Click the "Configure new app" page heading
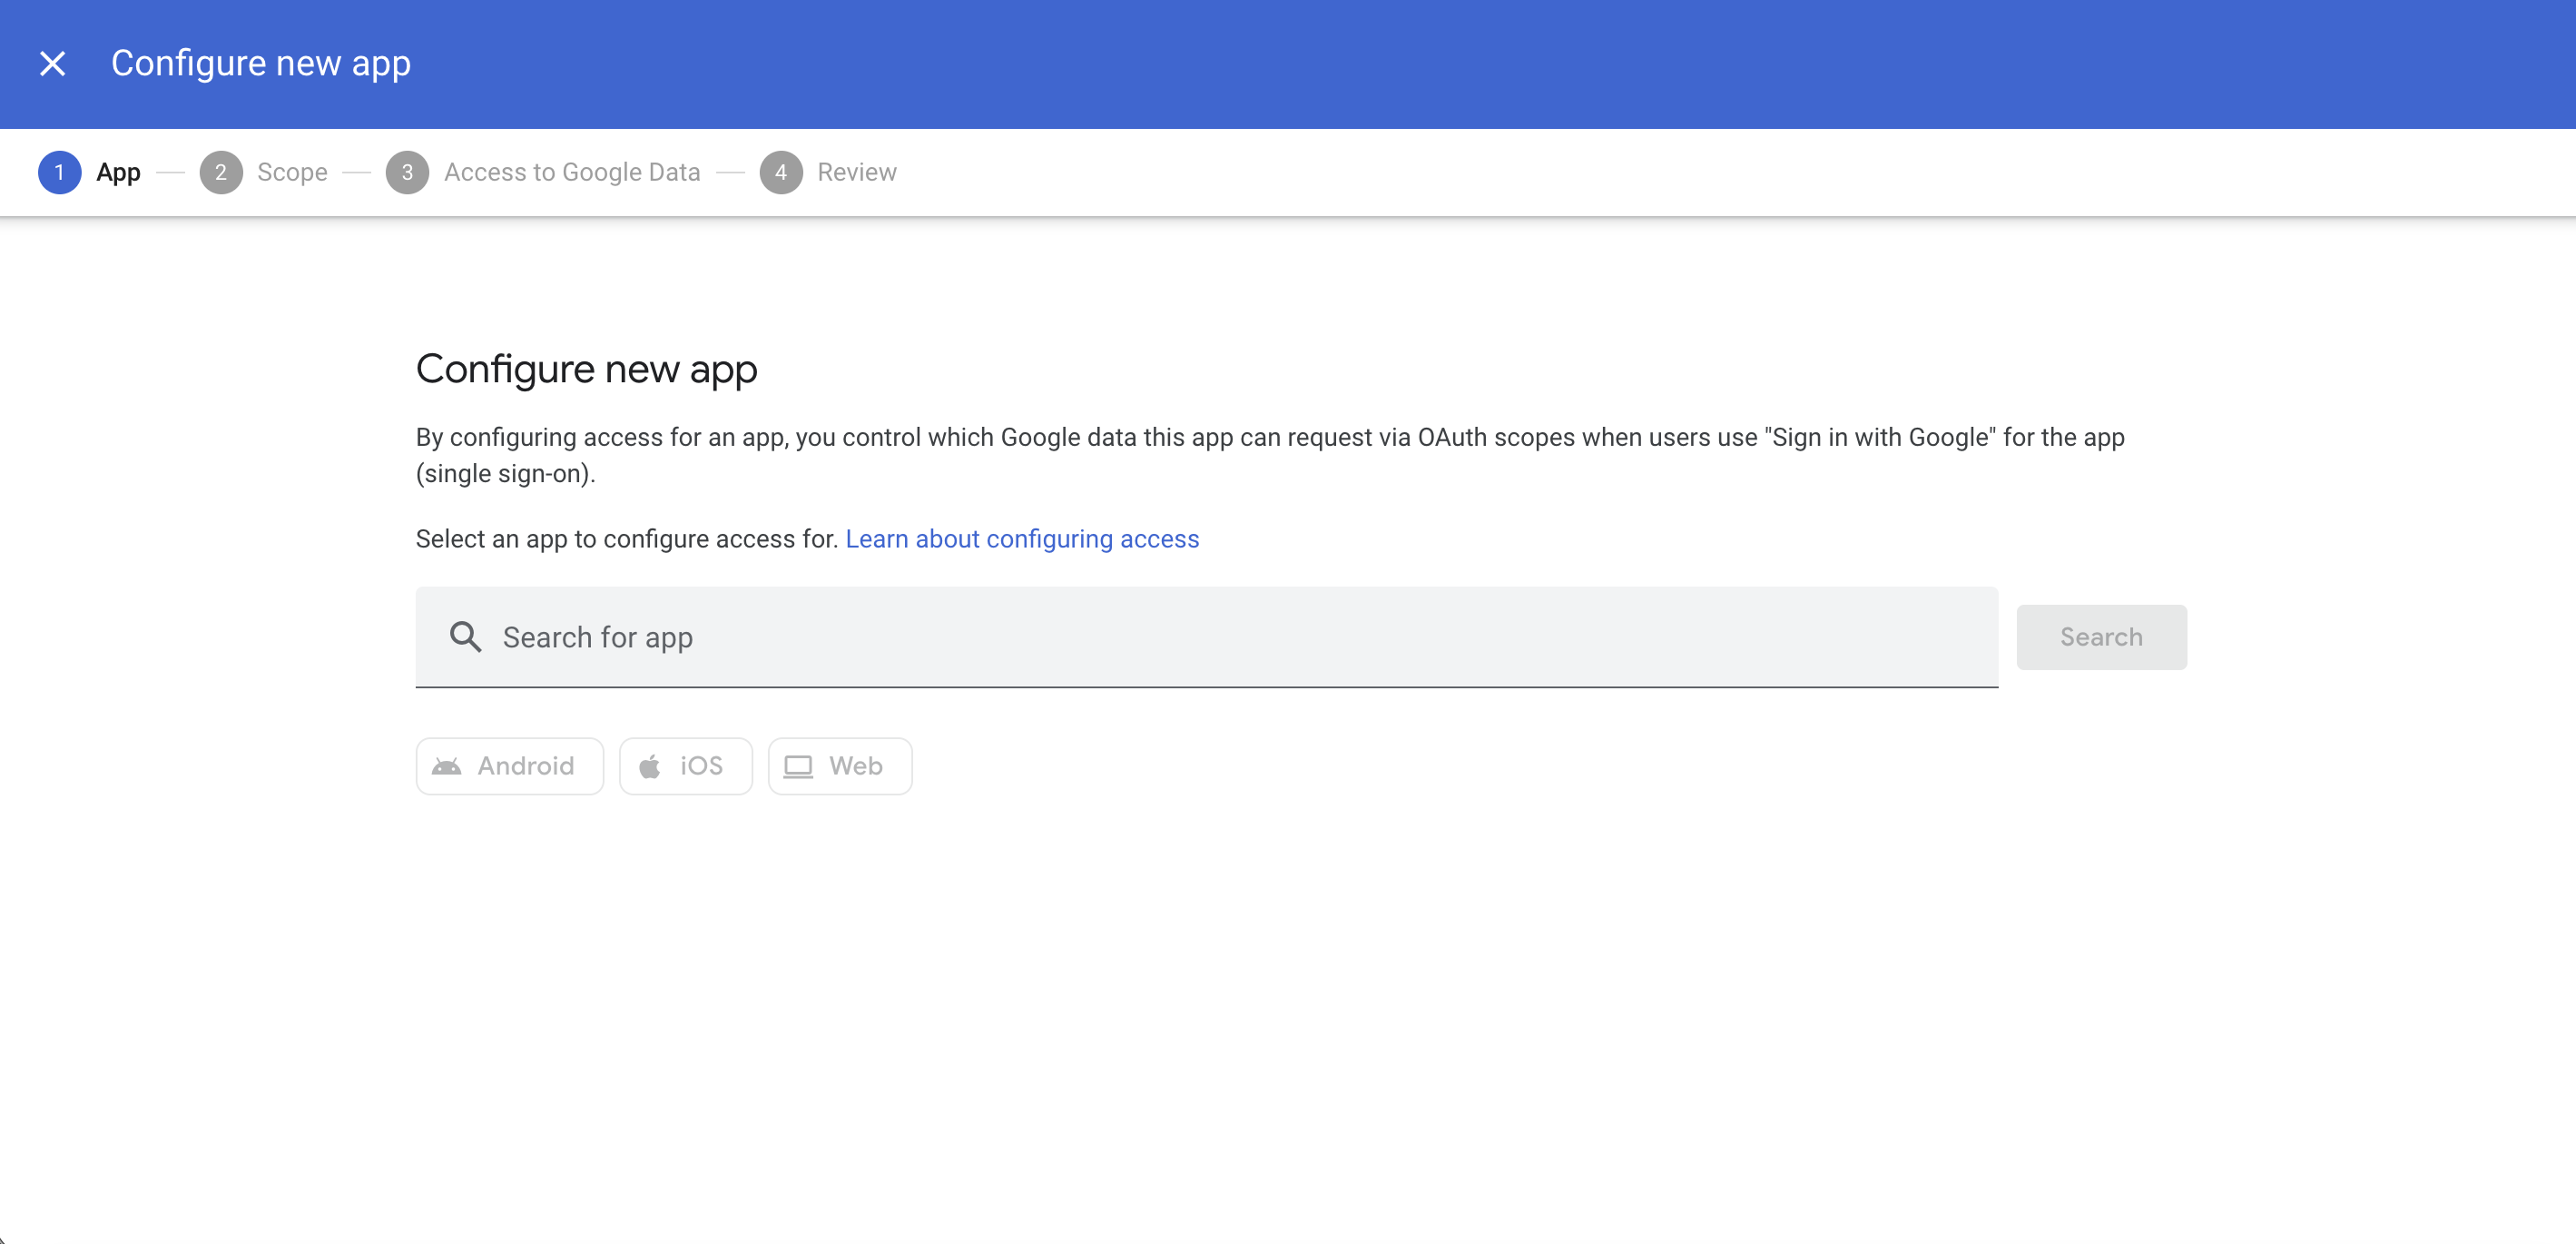 [587, 370]
